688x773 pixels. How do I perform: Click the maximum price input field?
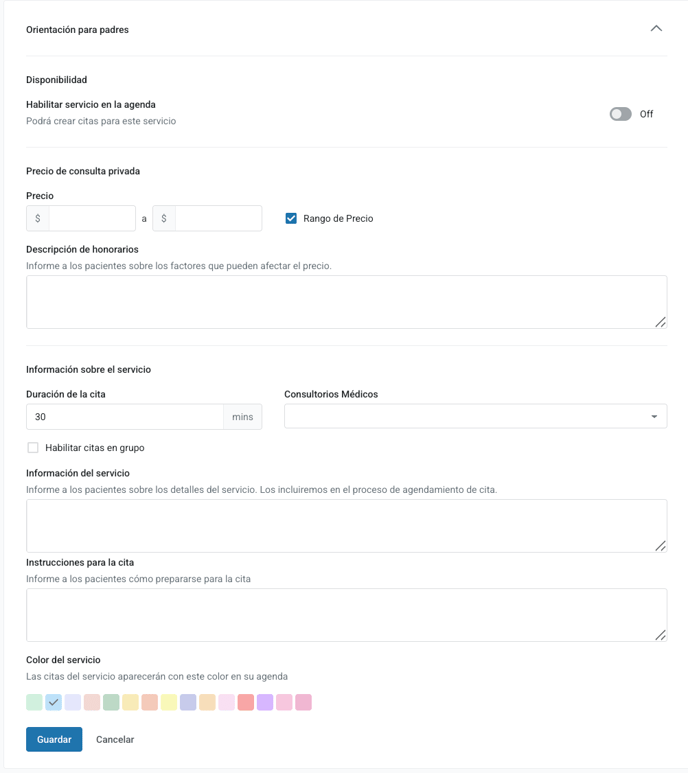(x=218, y=218)
